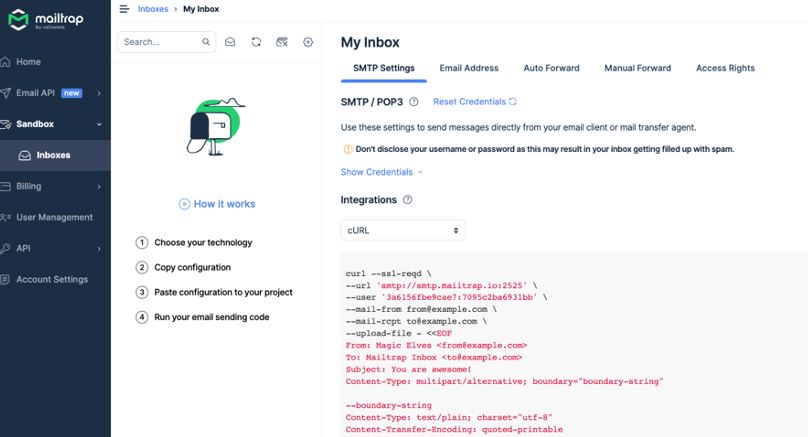808x437 pixels.
Task: Click the My Inbox page heading
Action: (x=370, y=42)
